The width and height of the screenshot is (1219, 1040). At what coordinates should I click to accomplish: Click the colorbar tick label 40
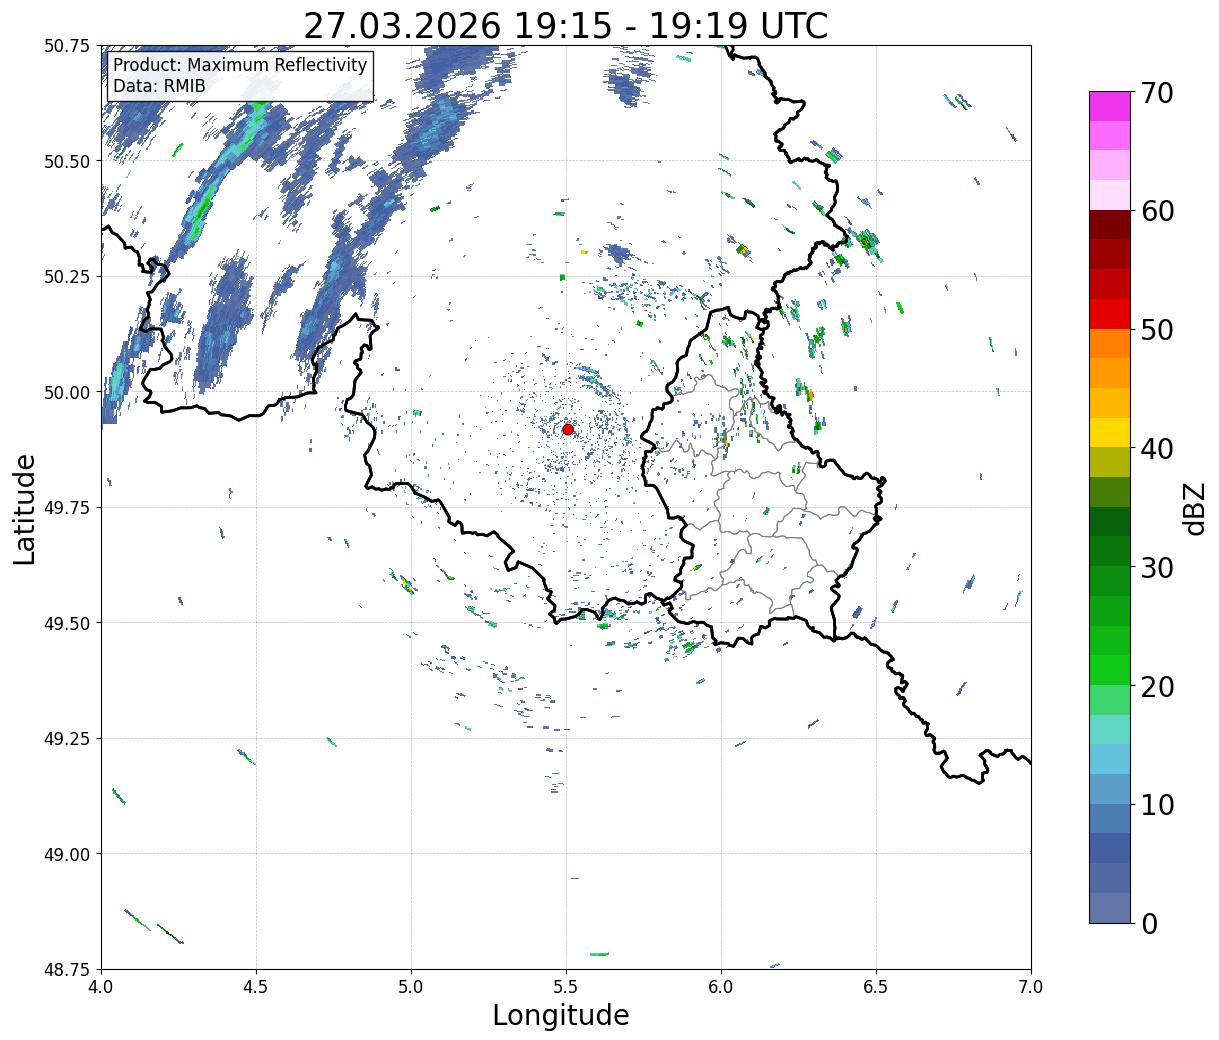pos(1157,449)
